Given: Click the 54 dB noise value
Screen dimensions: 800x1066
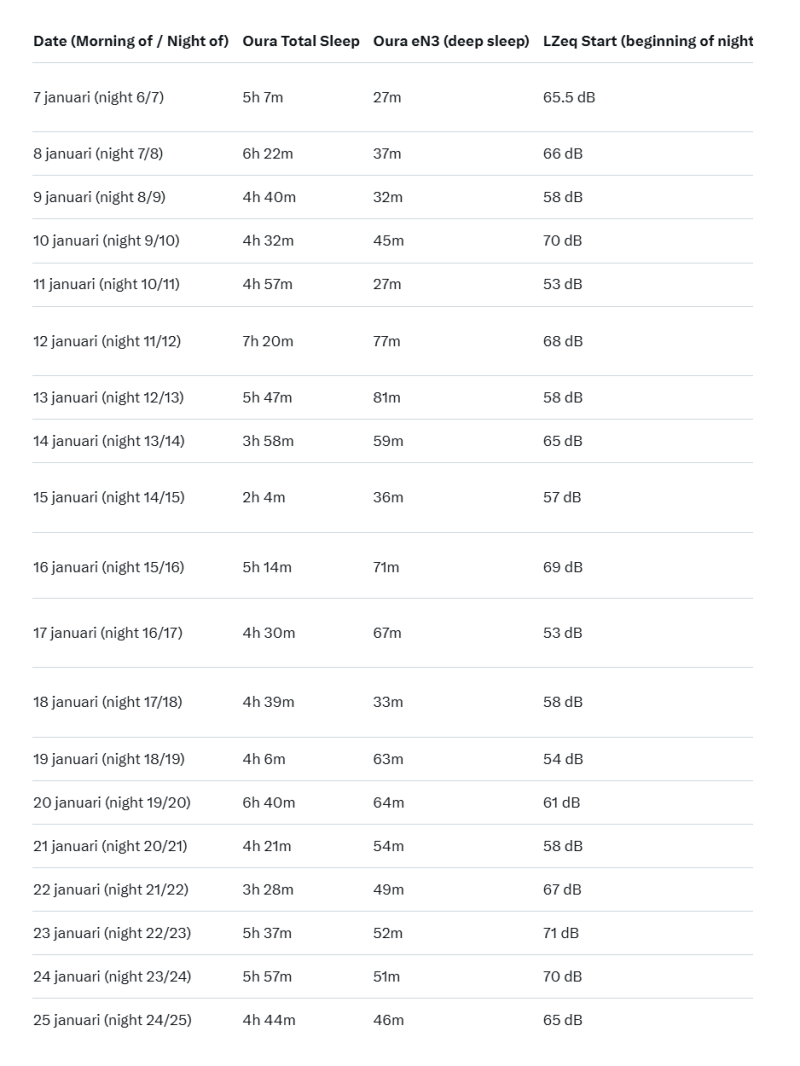Looking at the screenshot, I should click(562, 759).
